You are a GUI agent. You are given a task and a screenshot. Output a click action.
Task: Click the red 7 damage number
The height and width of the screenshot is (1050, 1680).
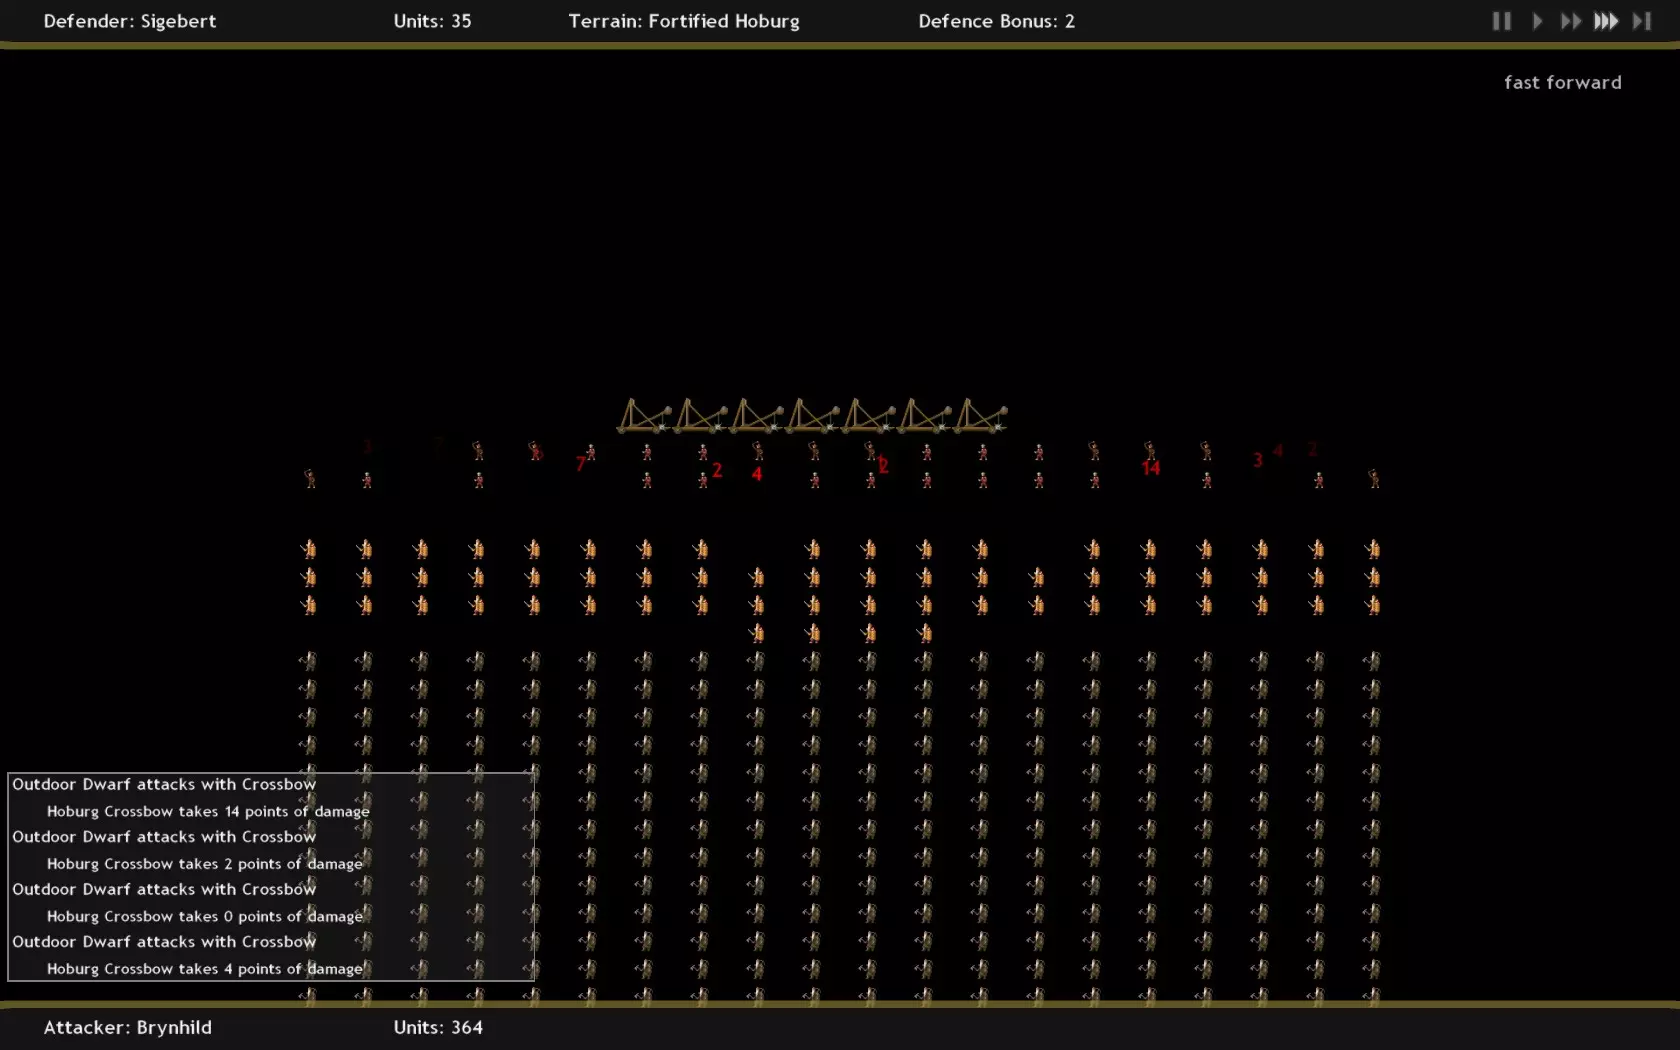[580, 464]
